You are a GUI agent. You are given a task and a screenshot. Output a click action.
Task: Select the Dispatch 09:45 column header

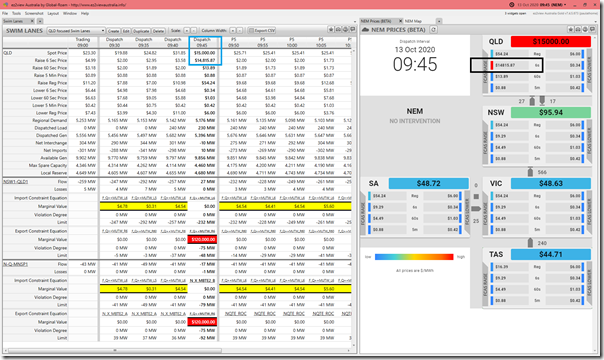coord(202,42)
